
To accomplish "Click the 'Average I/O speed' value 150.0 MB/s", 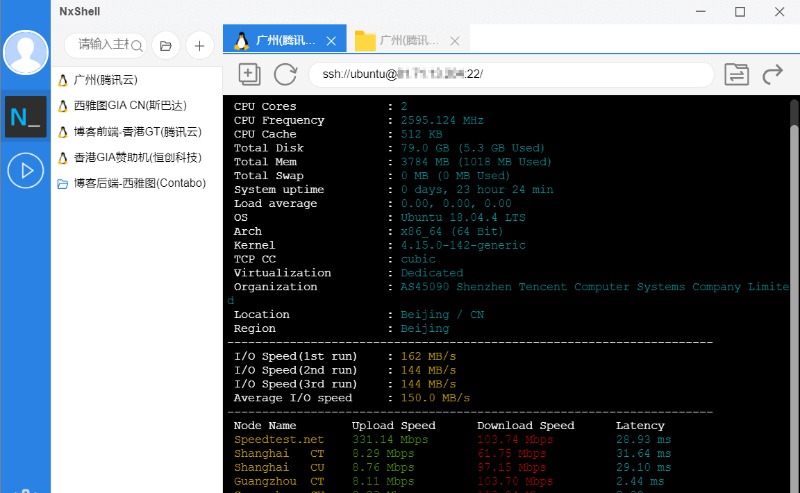I will tap(435, 398).
